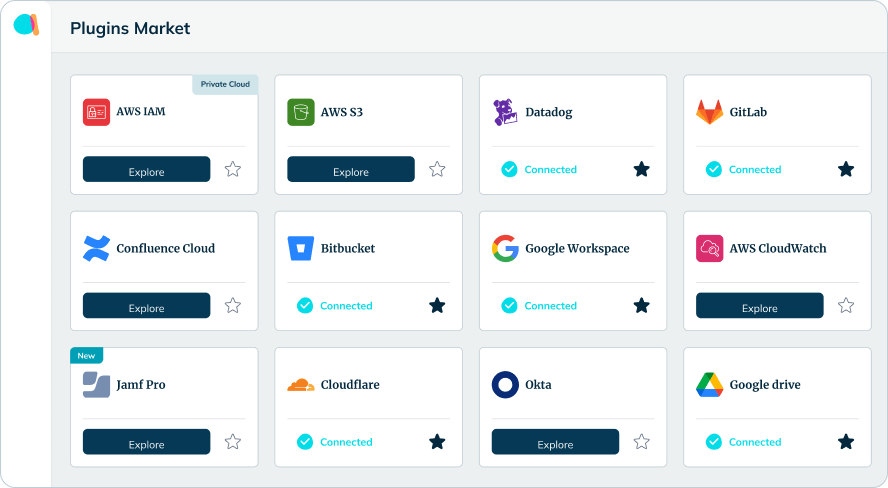Click the Jamf Pro plugin title
Image resolution: width=888 pixels, height=488 pixels.
pyautogui.click(x=141, y=385)
